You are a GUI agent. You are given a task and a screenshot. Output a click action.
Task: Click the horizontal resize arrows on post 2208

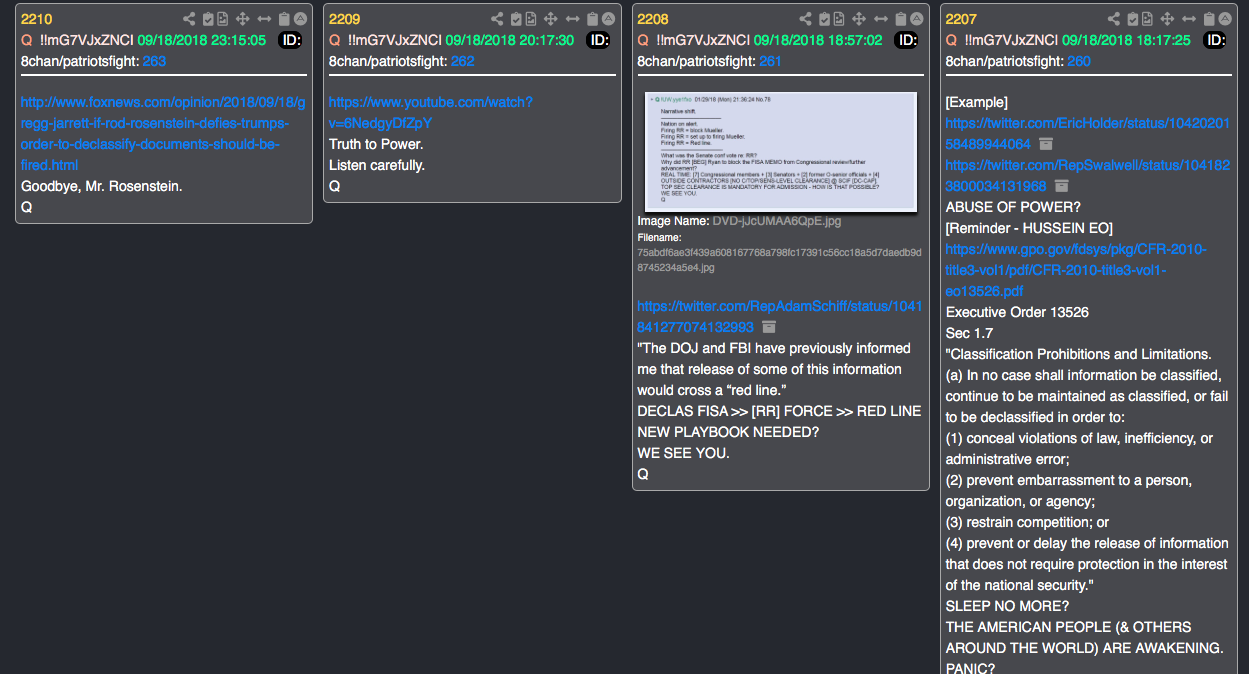tap(881, 19)
